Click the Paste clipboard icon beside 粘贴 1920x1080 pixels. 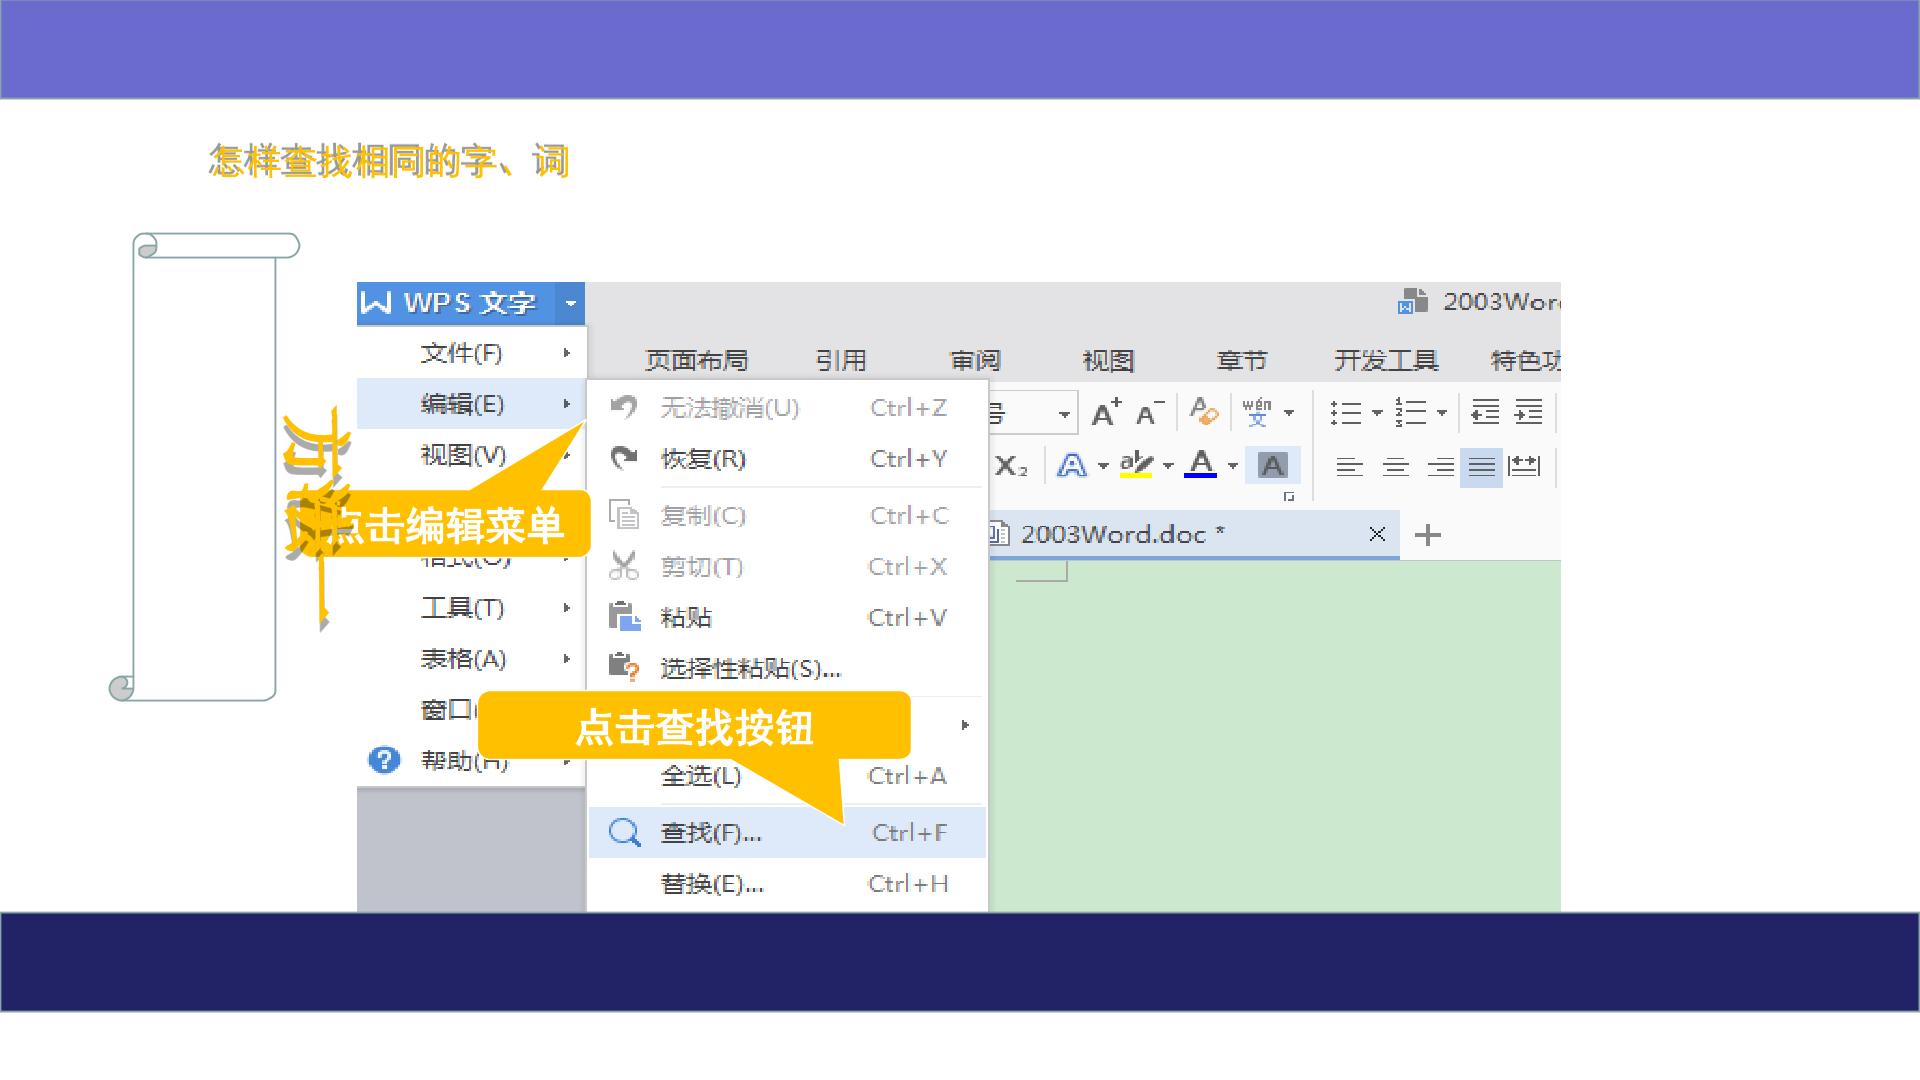pyautogui.click(x=624, y=617)
